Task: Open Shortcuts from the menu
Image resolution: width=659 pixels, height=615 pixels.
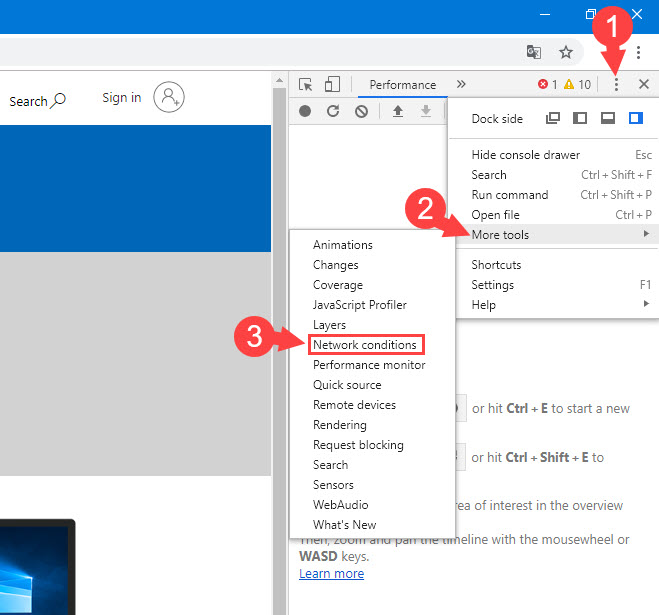Action: click(x=557, y=264)
